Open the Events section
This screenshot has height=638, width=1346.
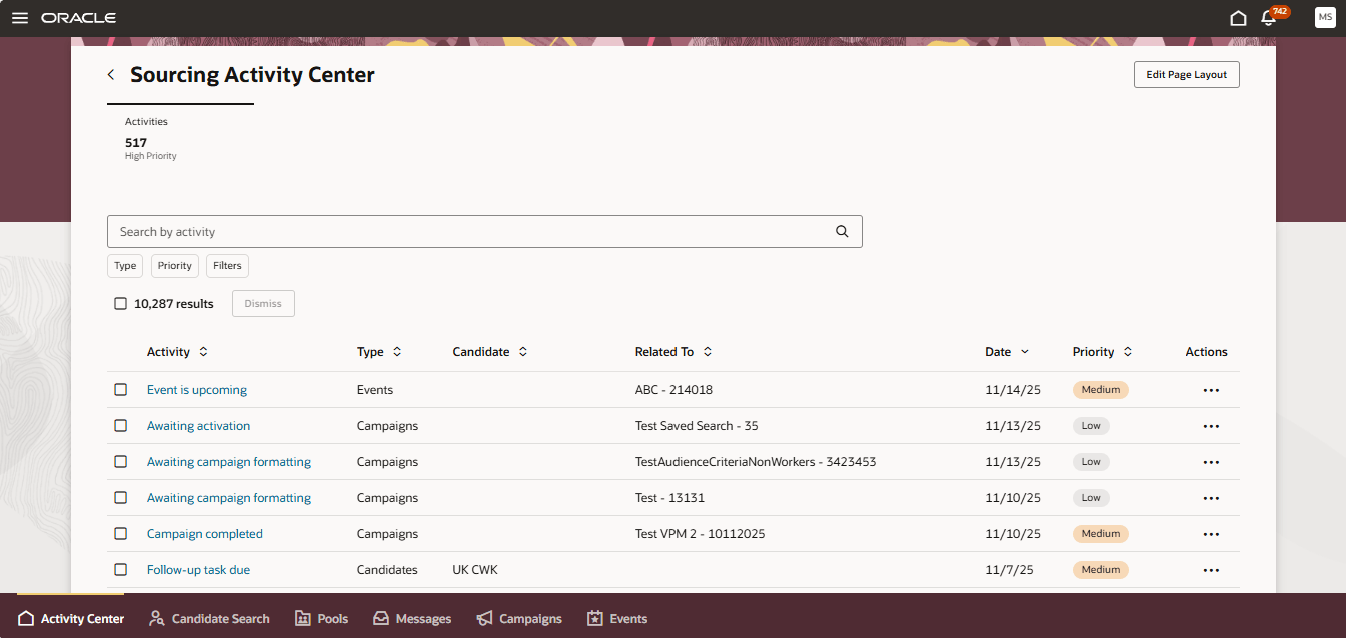pyautogui.click(x=617, y=618)
